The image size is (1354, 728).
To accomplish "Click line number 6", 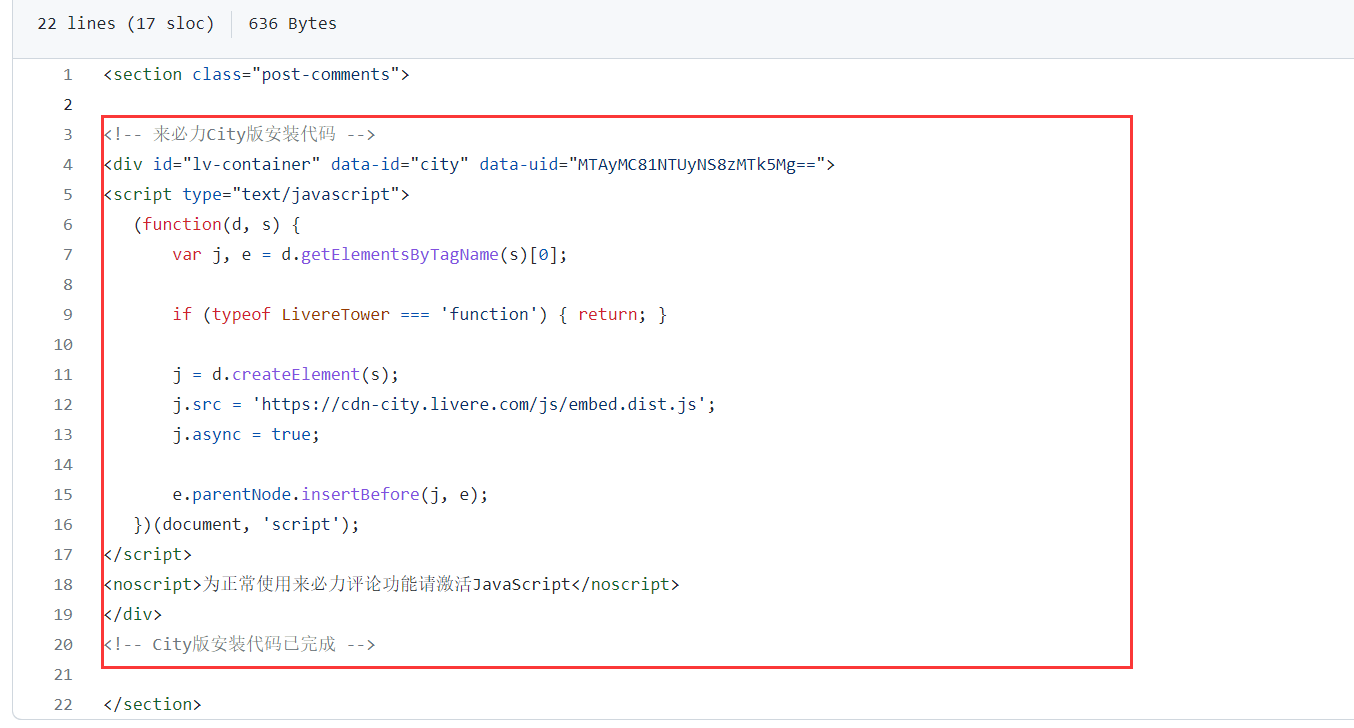I will coord(68,224).
